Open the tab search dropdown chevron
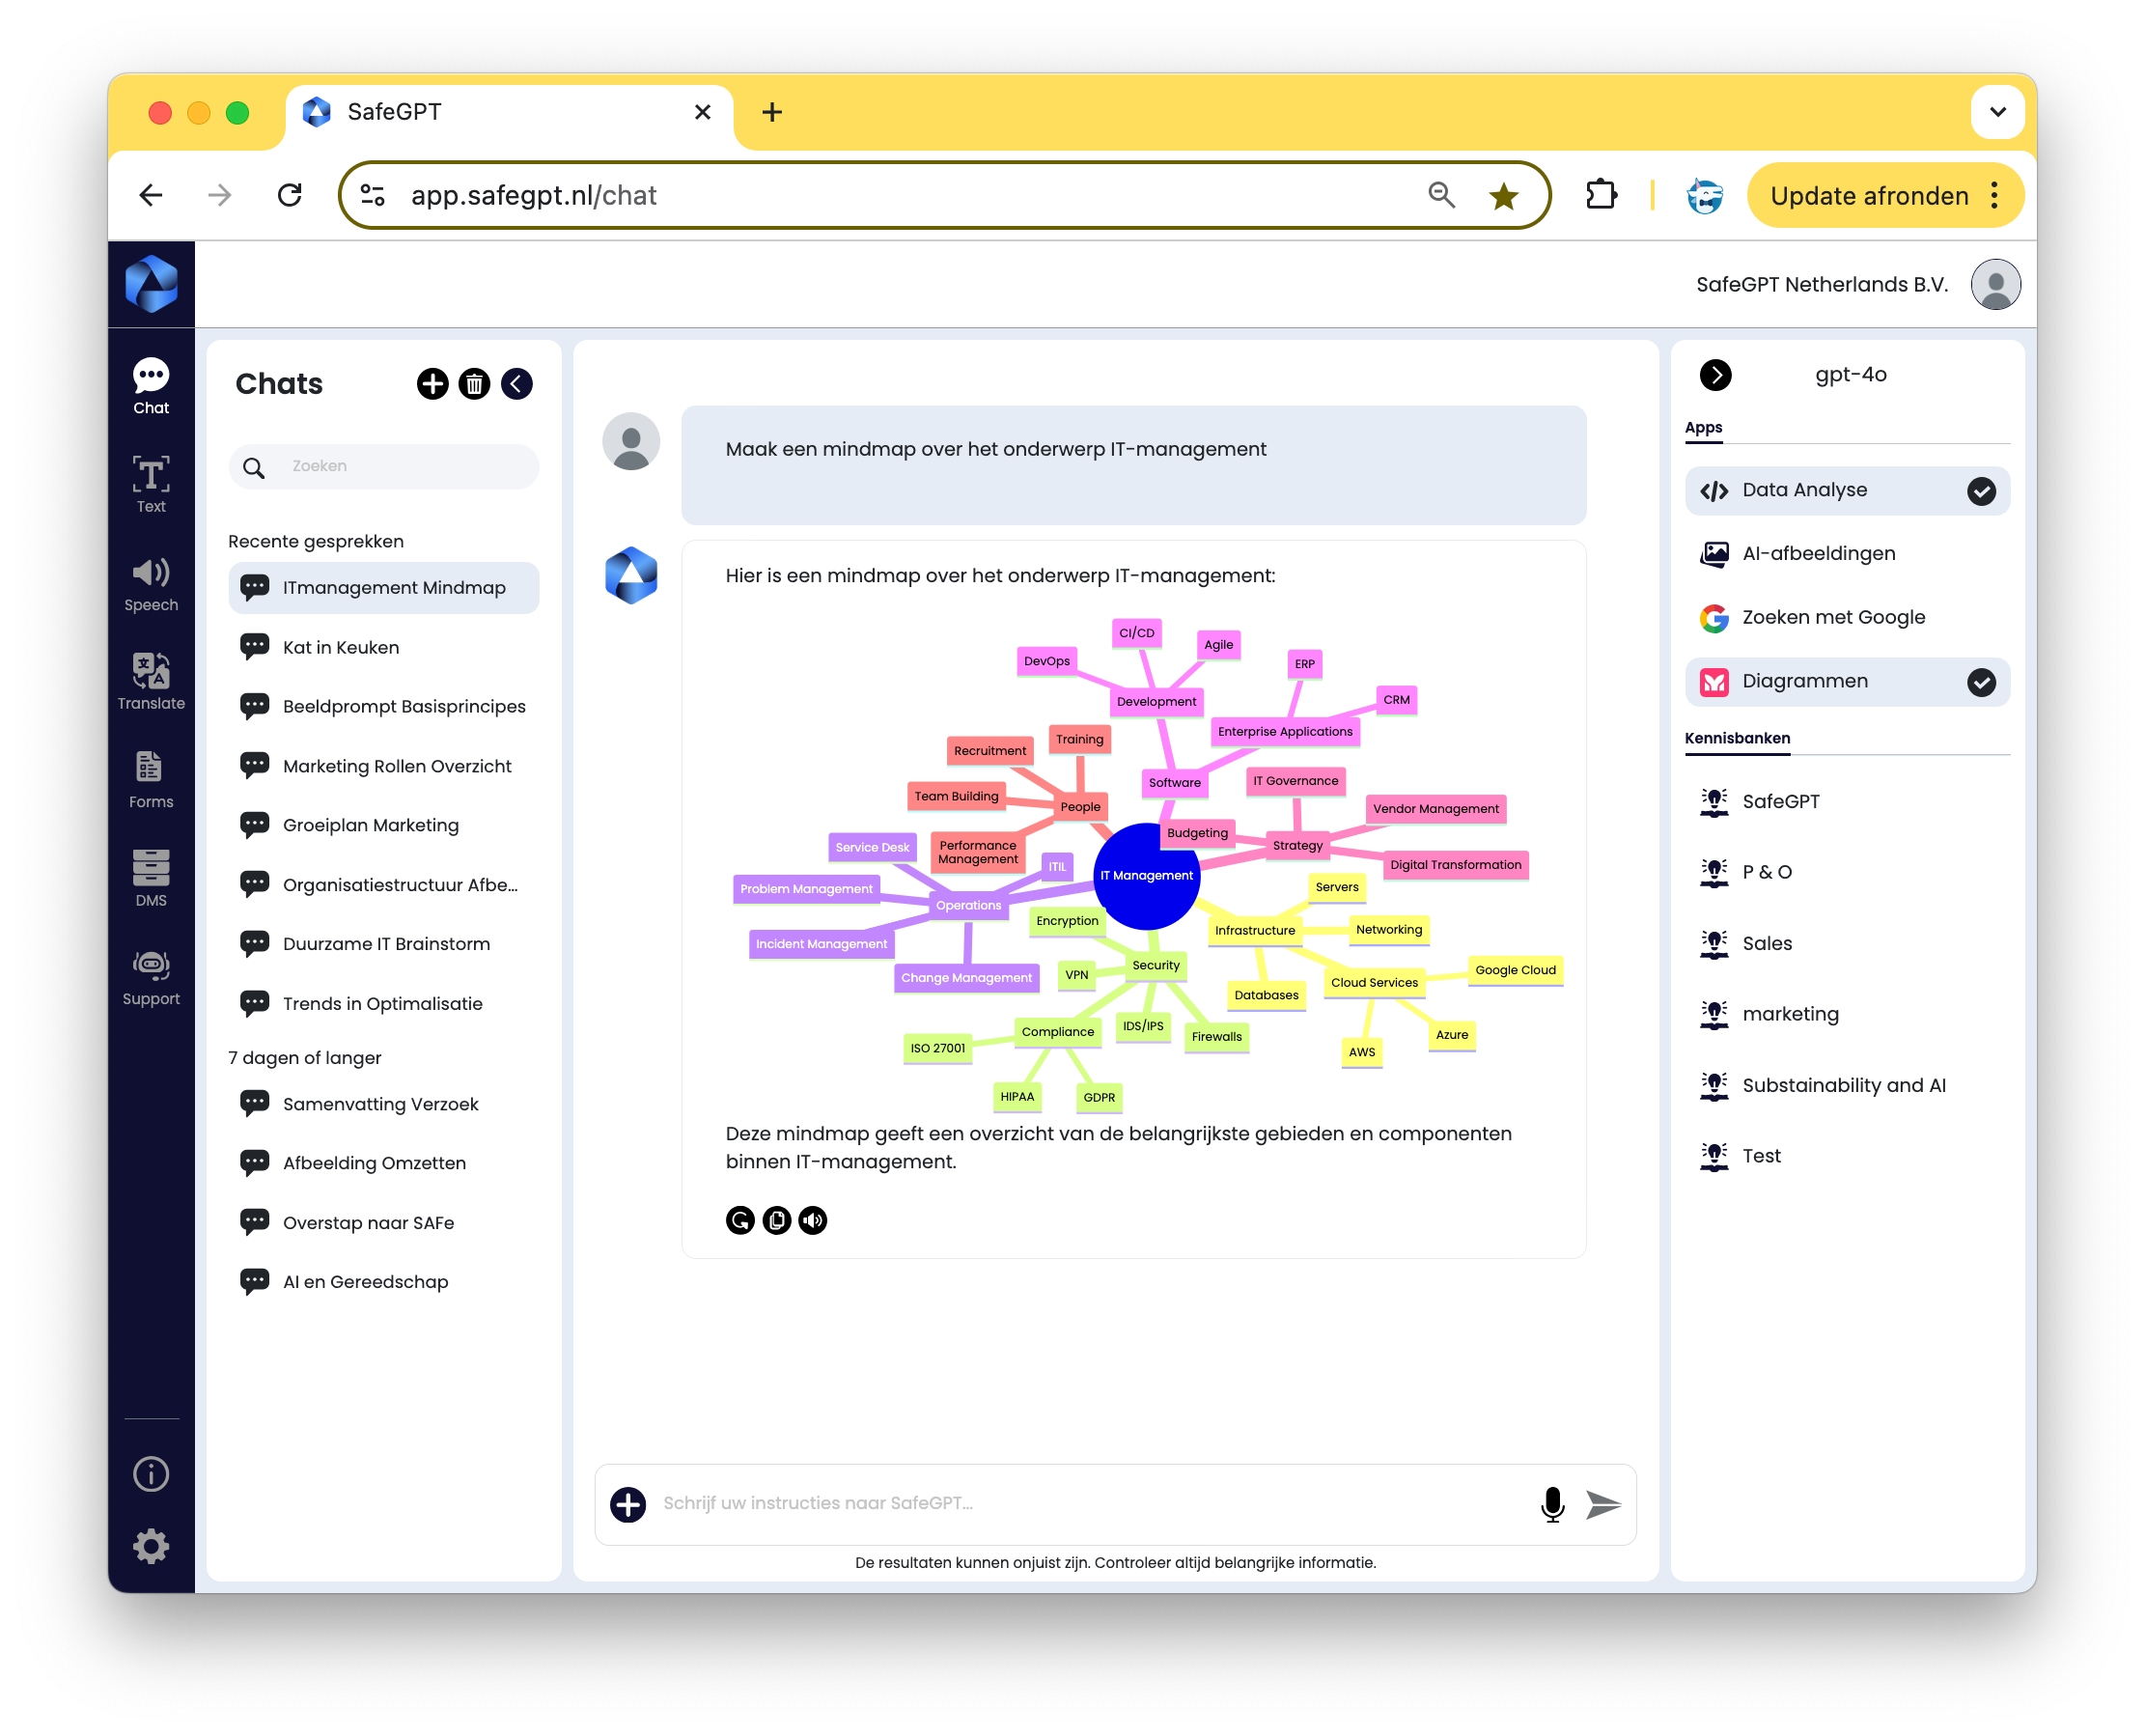This screenshot has width=2145, height=1736. pos(1997,112)
